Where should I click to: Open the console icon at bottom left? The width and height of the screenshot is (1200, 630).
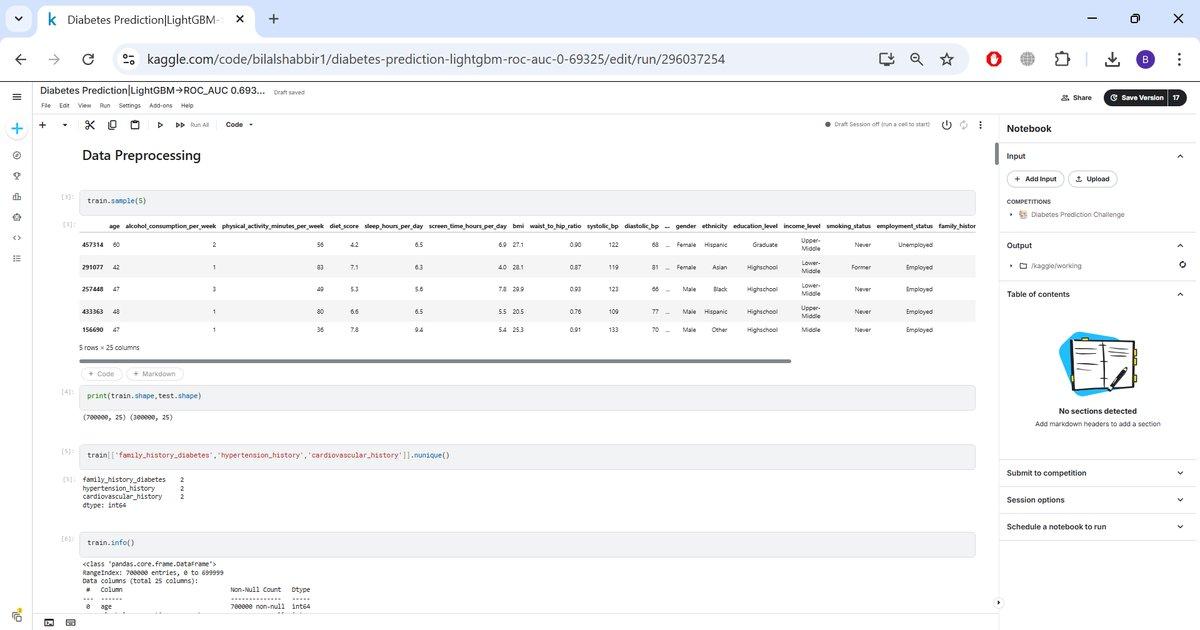[49, 621]
